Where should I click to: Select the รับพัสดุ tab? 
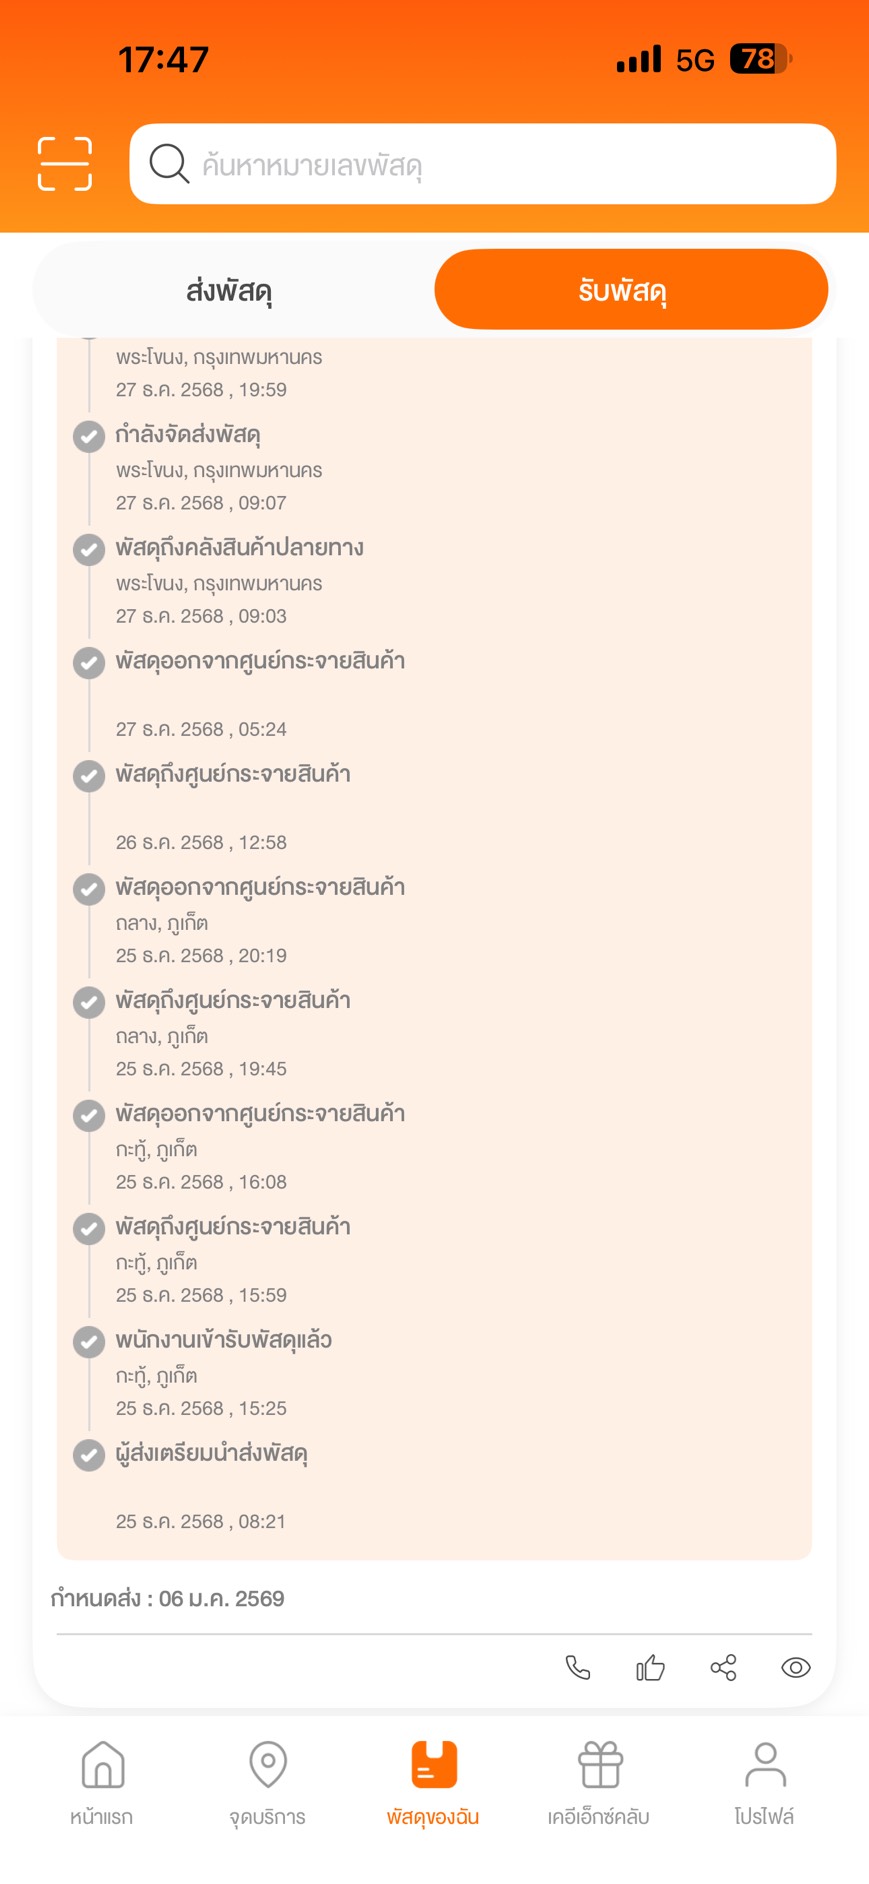pos(631,290)
